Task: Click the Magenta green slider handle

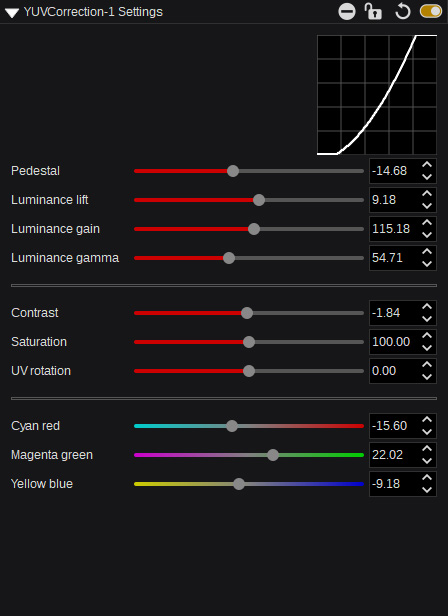Action: pyautogui.click(x=273, y=455)
